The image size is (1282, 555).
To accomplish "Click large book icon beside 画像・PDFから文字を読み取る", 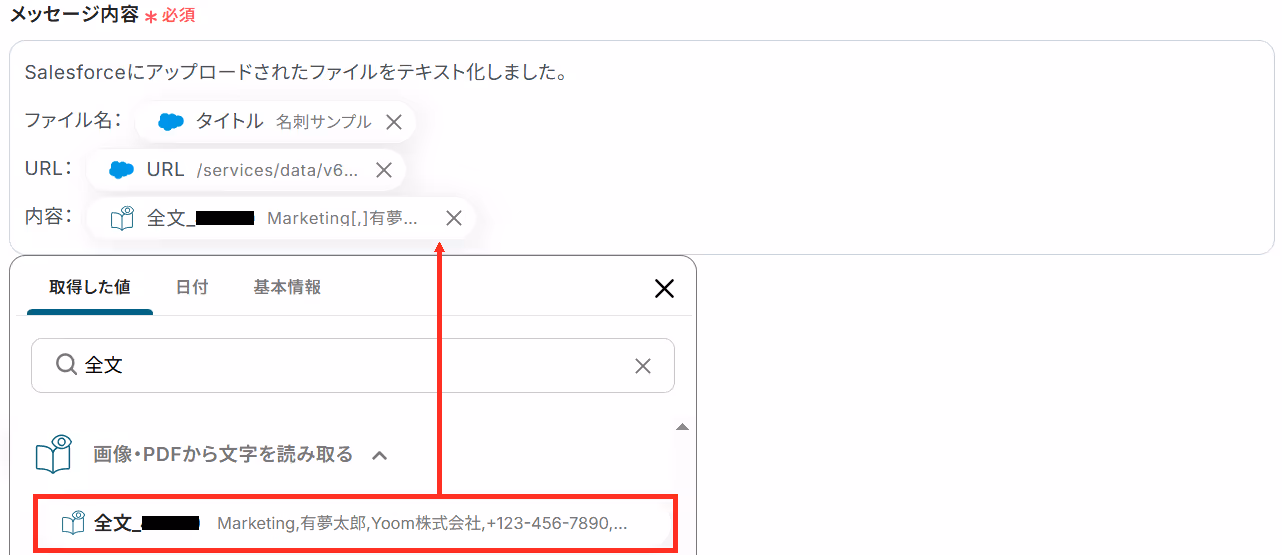I will coord(54,454).
